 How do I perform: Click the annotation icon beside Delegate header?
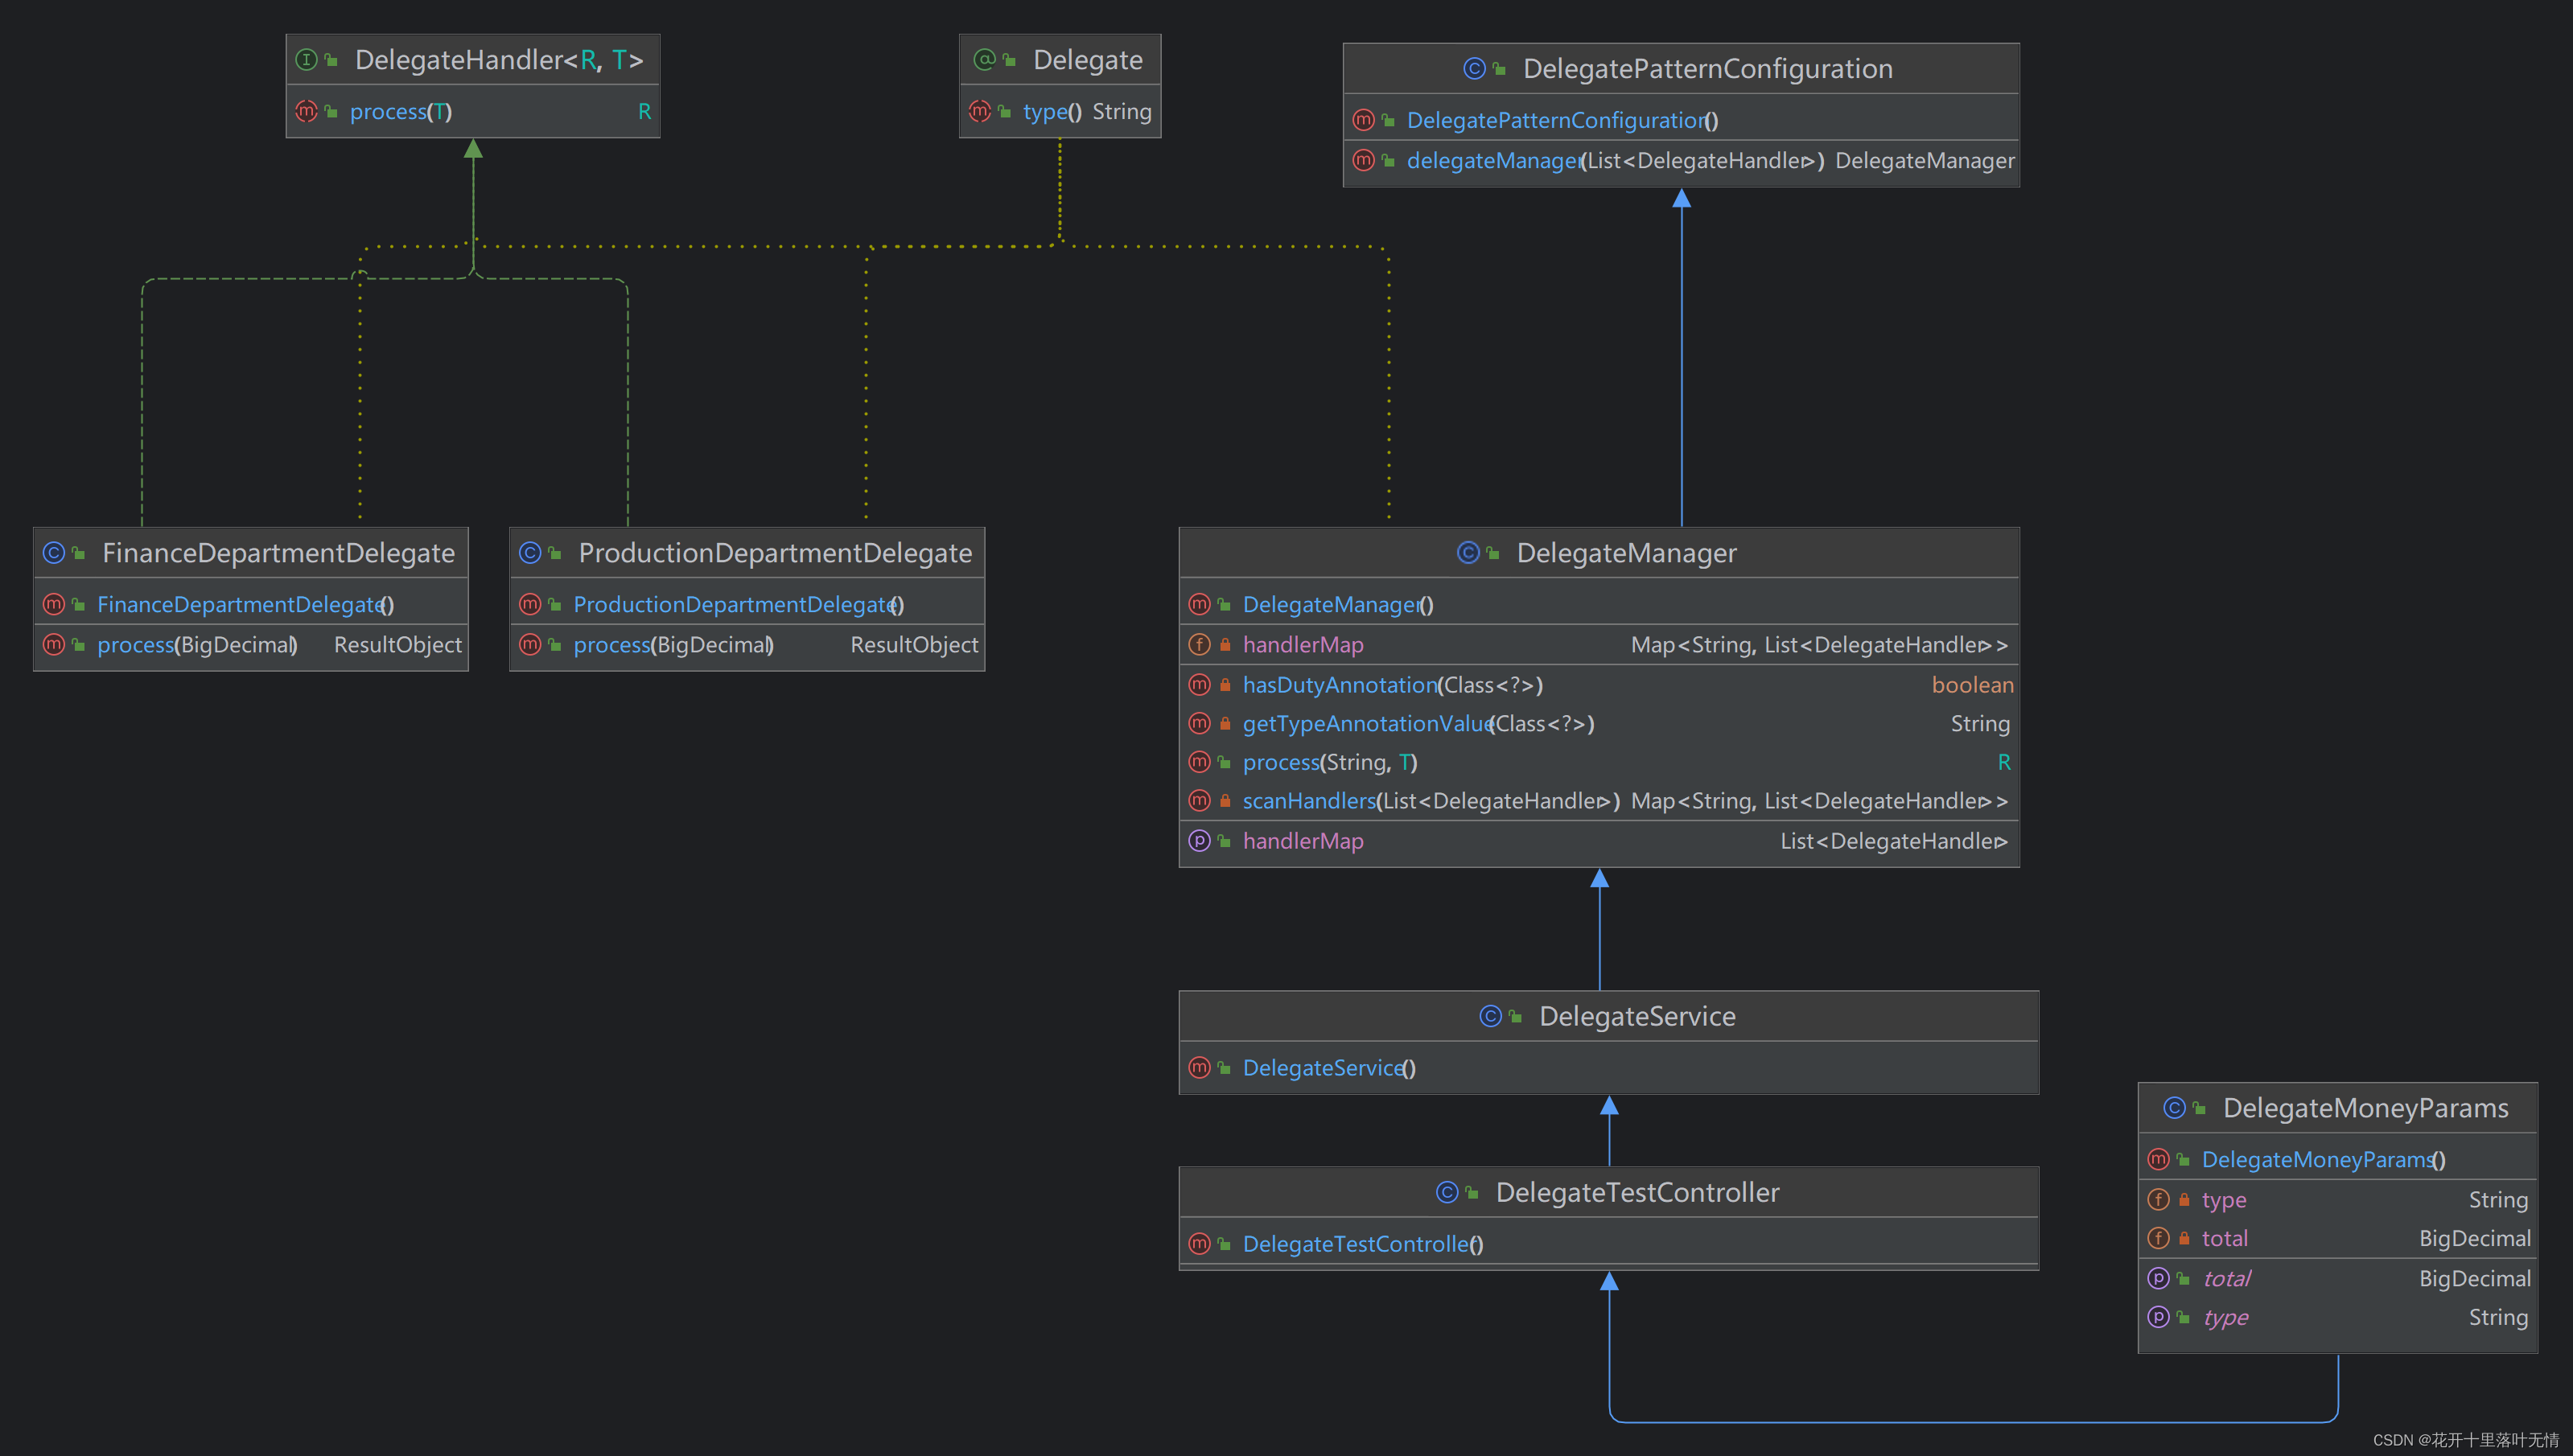click(x=985, y=60)
